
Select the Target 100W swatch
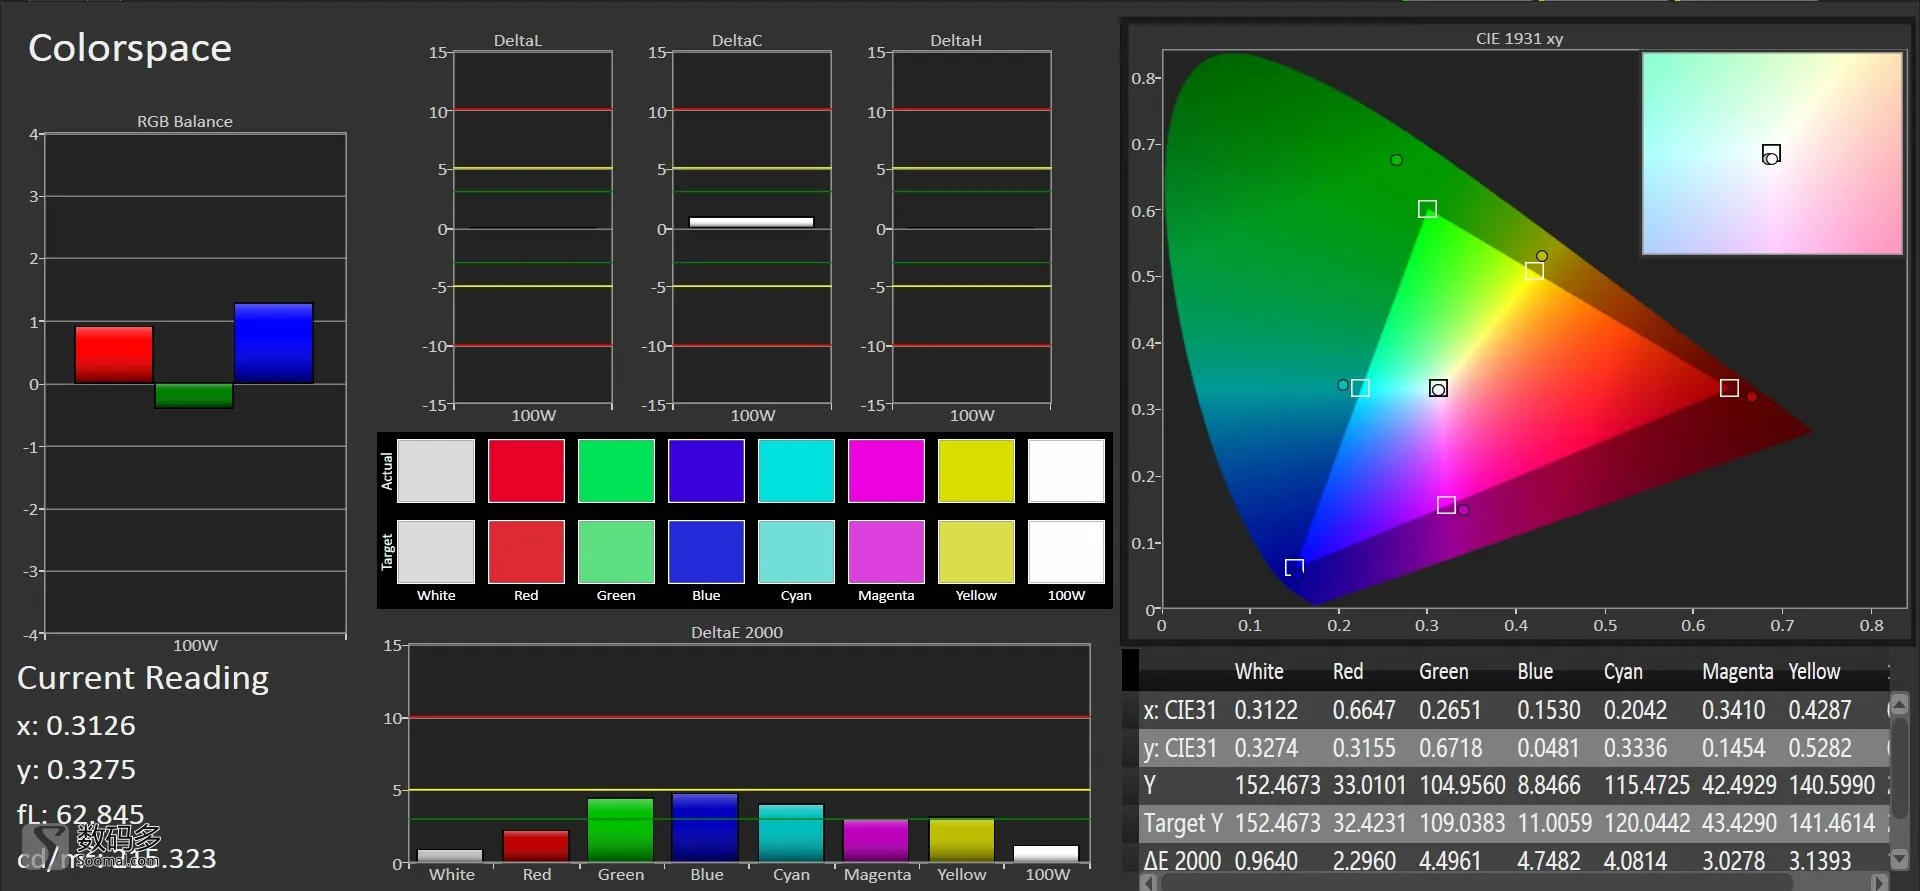(x=1066, y=552)
